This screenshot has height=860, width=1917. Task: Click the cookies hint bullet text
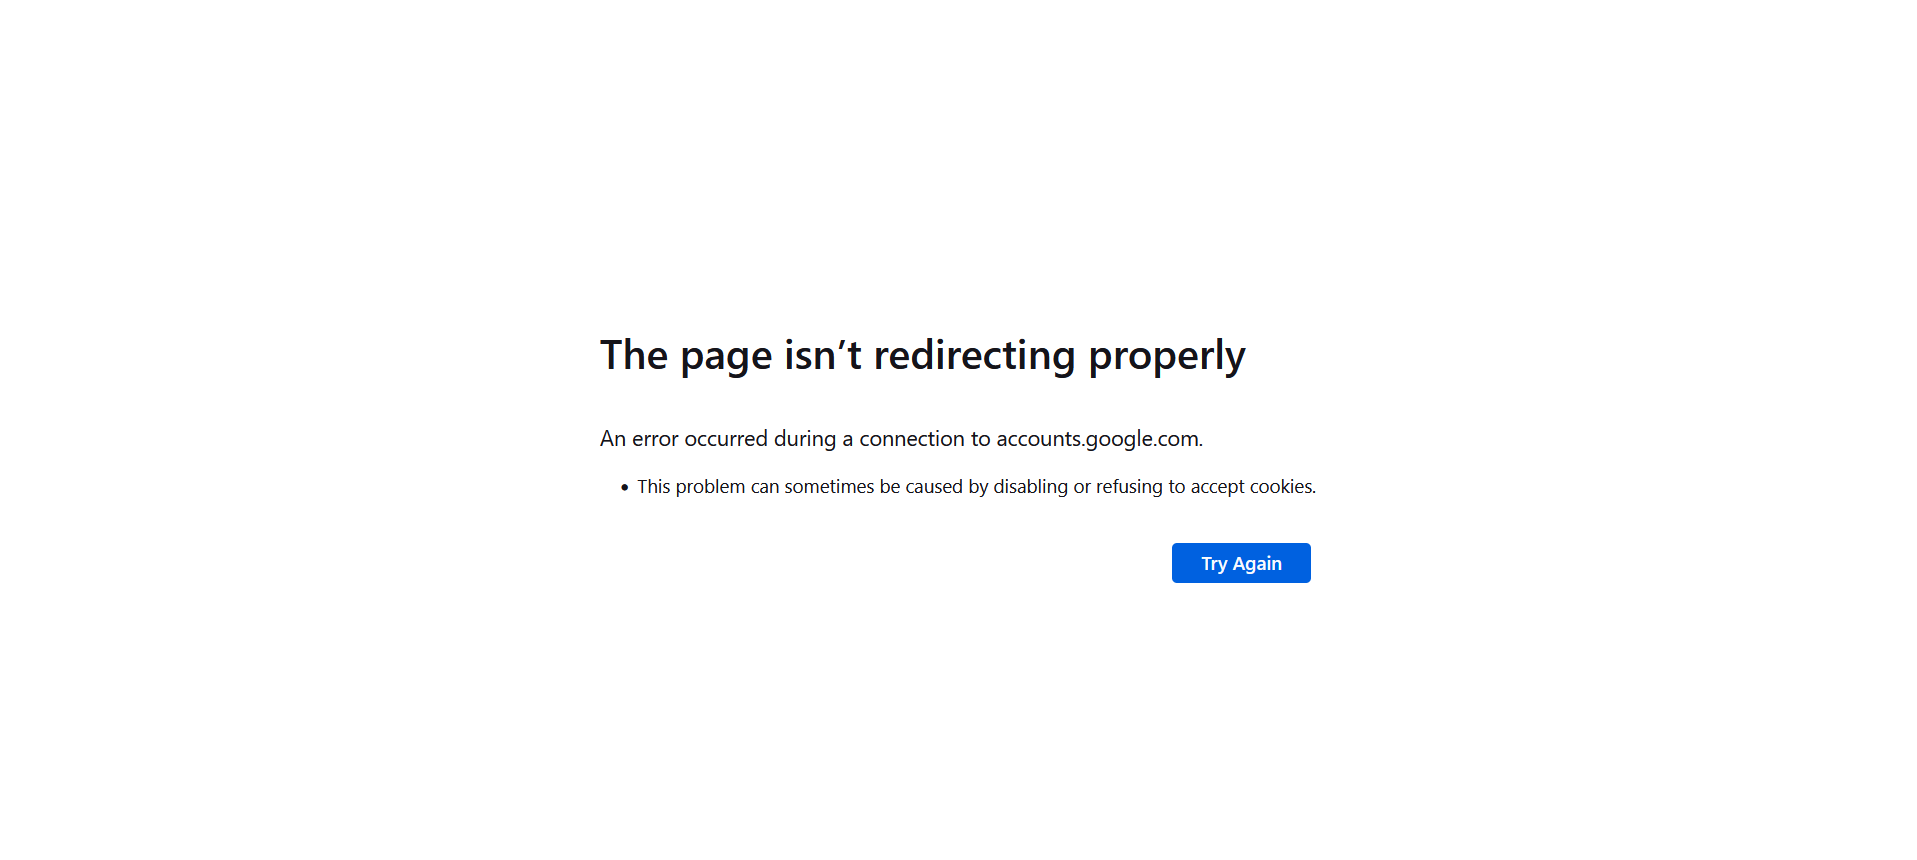click(x=976, y=487)
